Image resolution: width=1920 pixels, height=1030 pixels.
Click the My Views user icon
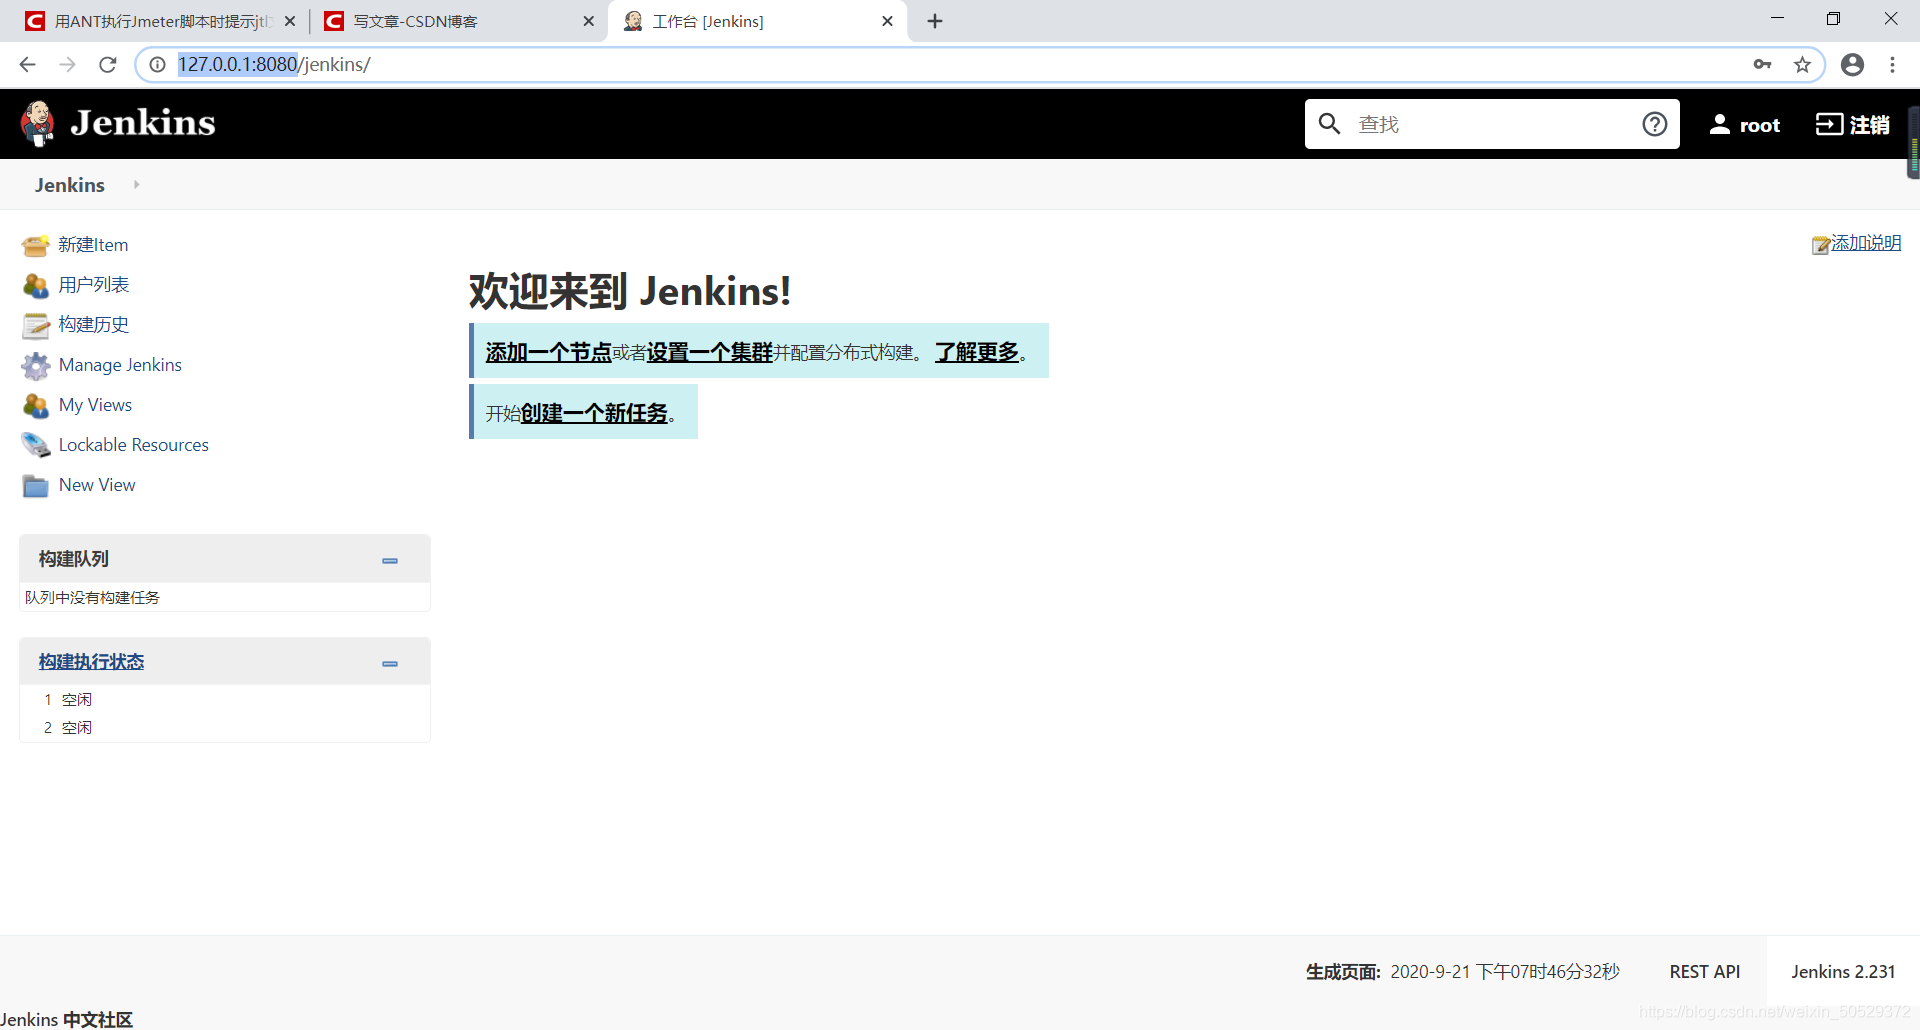coord(36,405)
